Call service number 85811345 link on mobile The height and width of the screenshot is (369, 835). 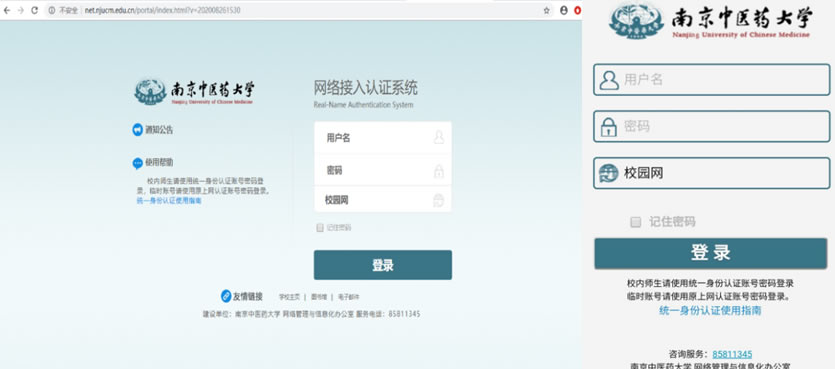pyautogui.click(x=732, y=354)
